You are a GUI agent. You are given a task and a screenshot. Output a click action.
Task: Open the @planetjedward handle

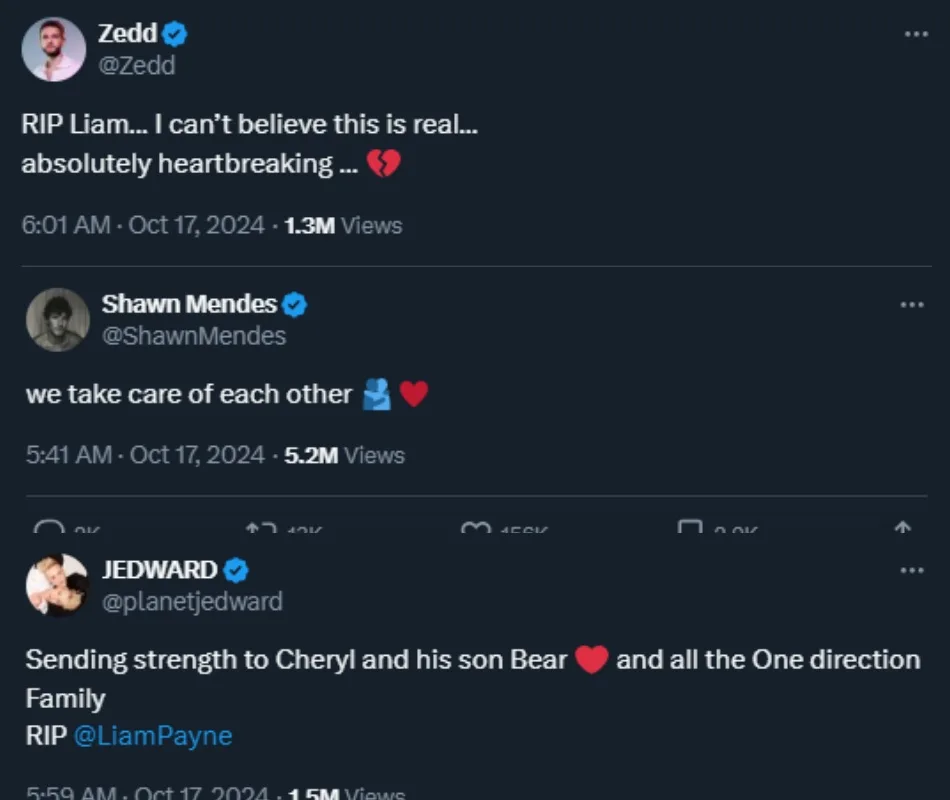[x=192, y=601]
